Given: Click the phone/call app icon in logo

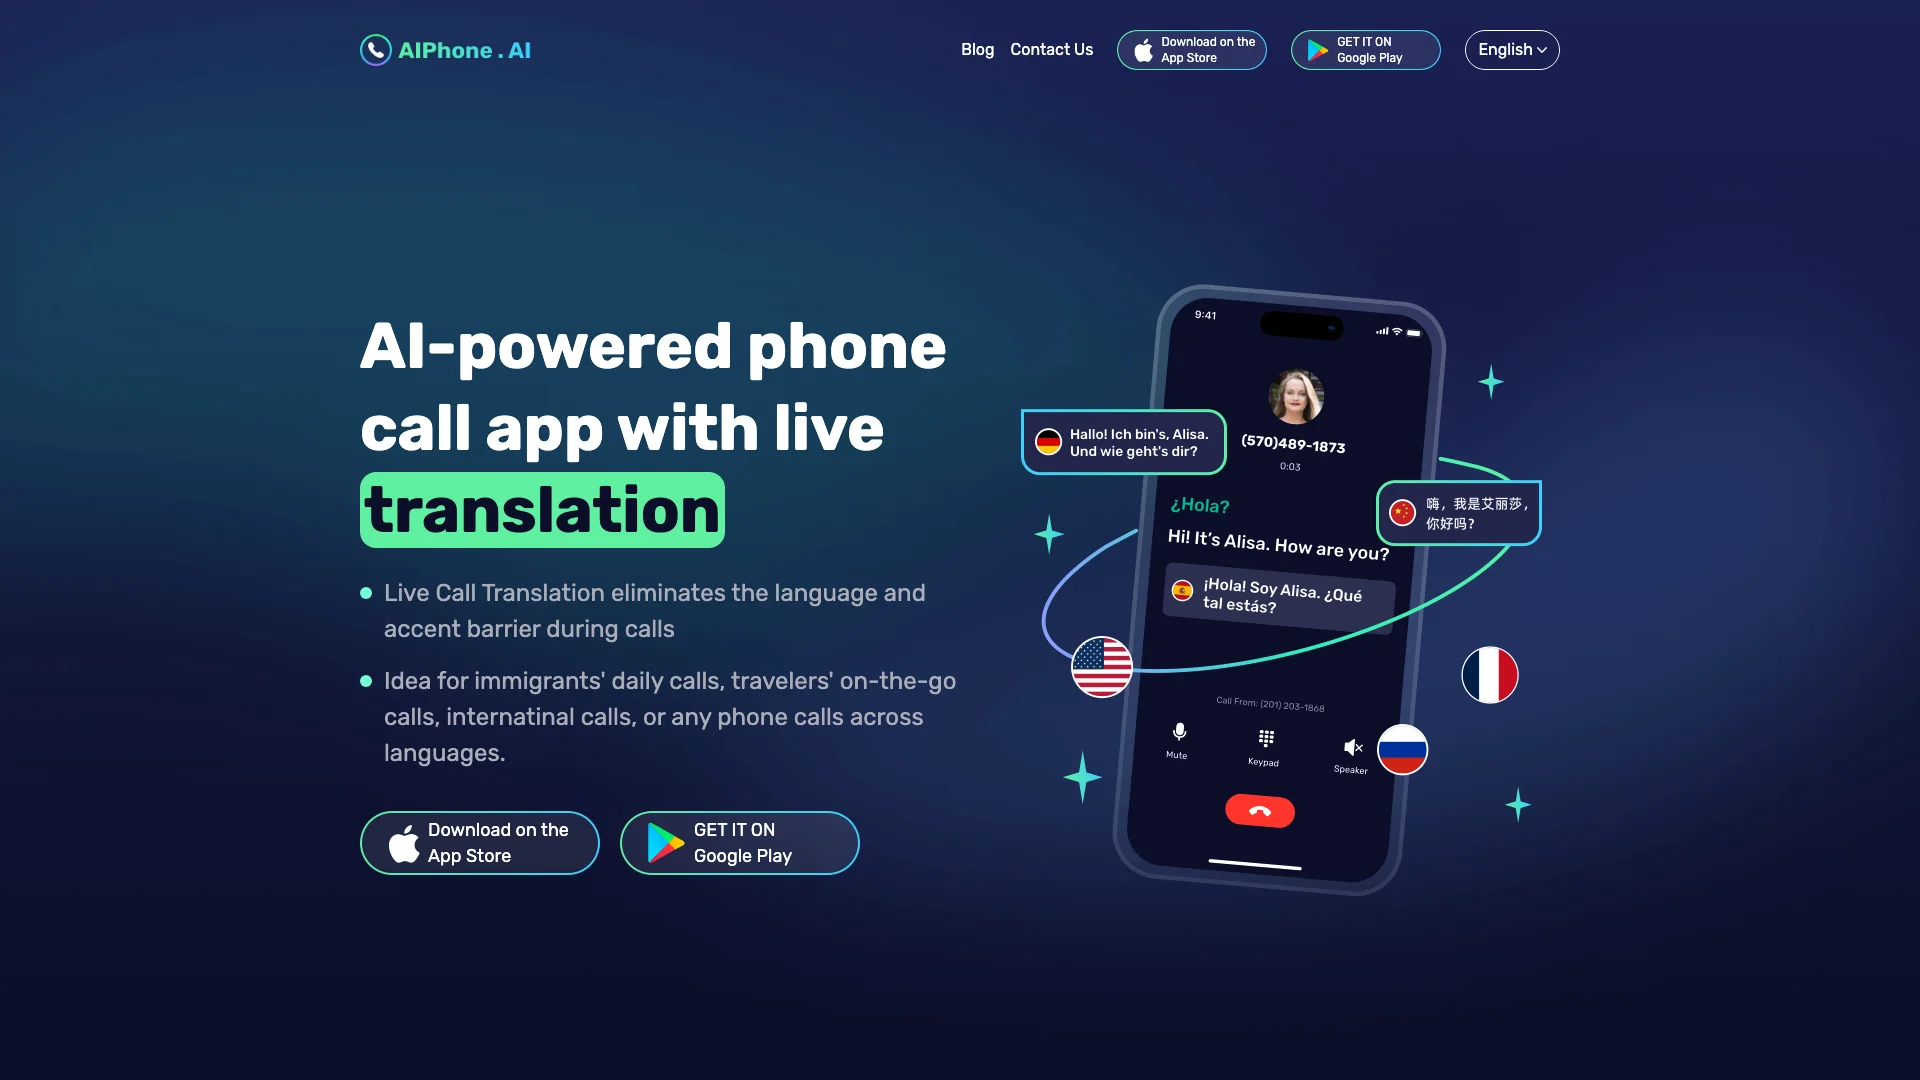Looking at the screenshot, I should (375, 50).
